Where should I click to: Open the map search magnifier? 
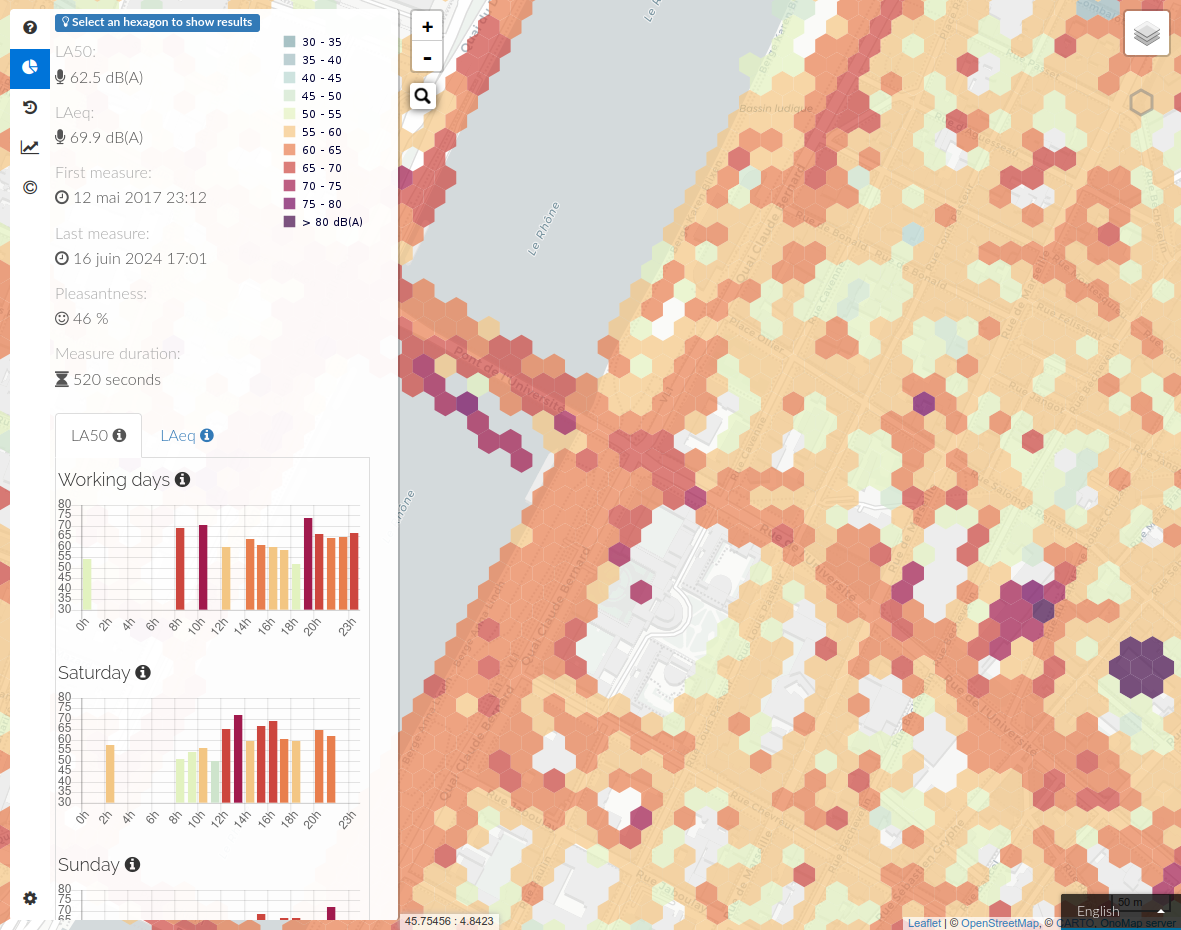423,96
